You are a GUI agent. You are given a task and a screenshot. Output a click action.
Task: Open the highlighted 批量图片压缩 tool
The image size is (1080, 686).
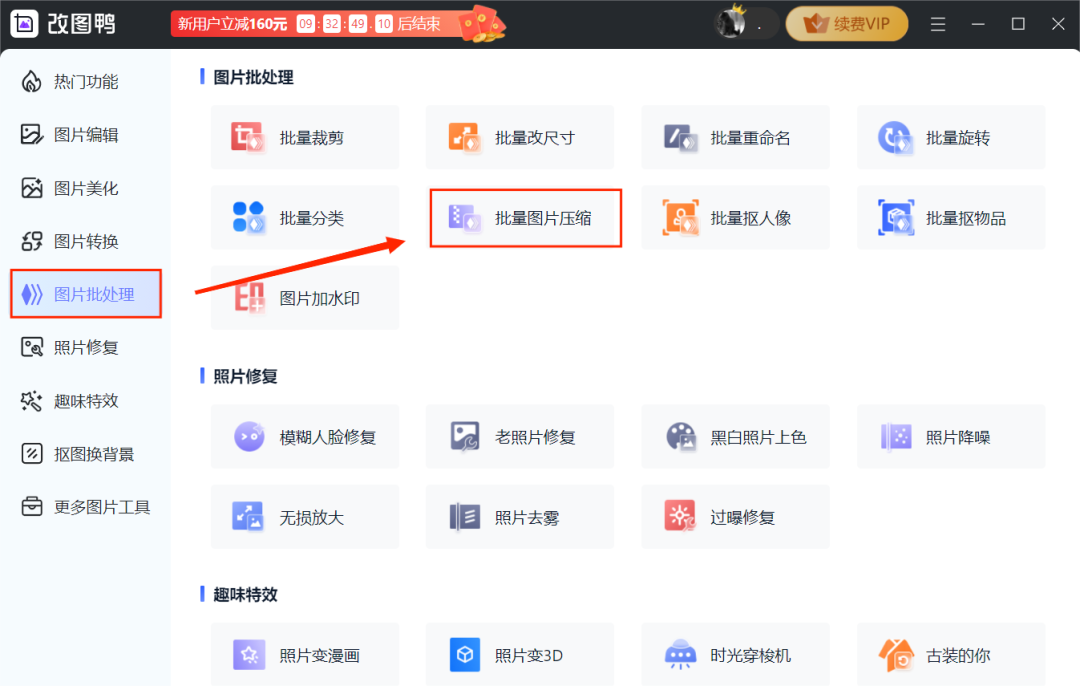tap(525, 217)
